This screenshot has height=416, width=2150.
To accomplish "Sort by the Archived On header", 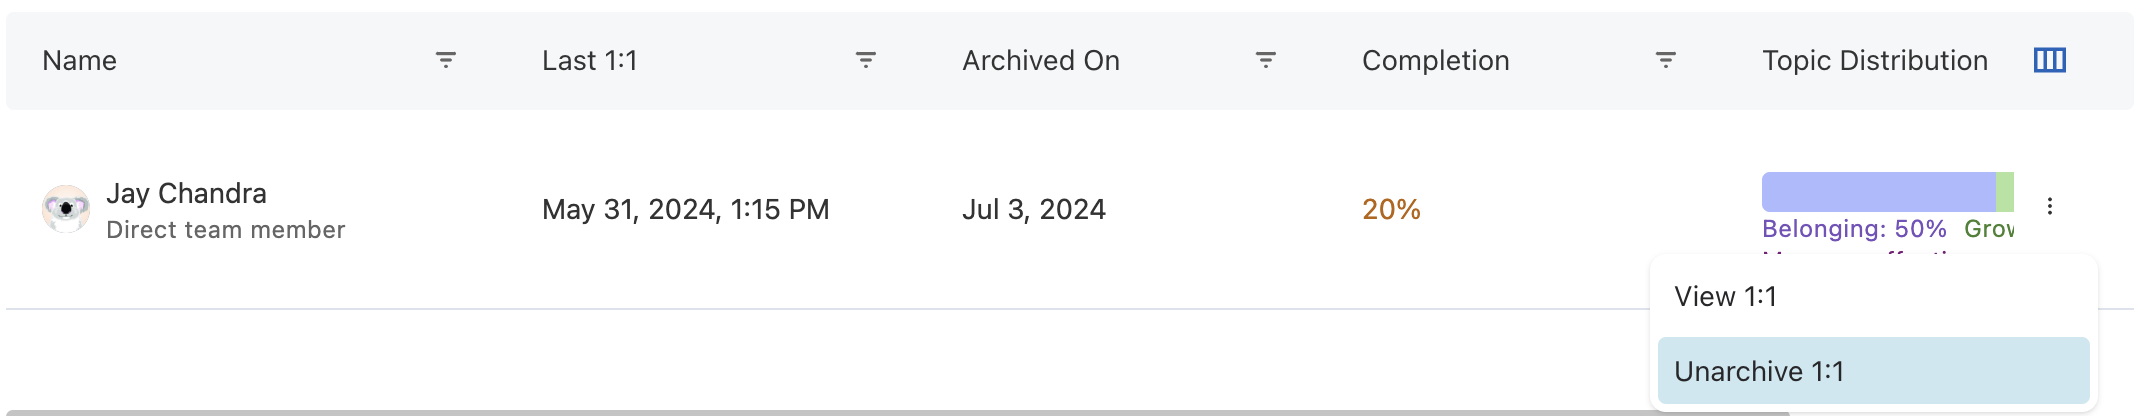I will click(x=1040, y=61).
